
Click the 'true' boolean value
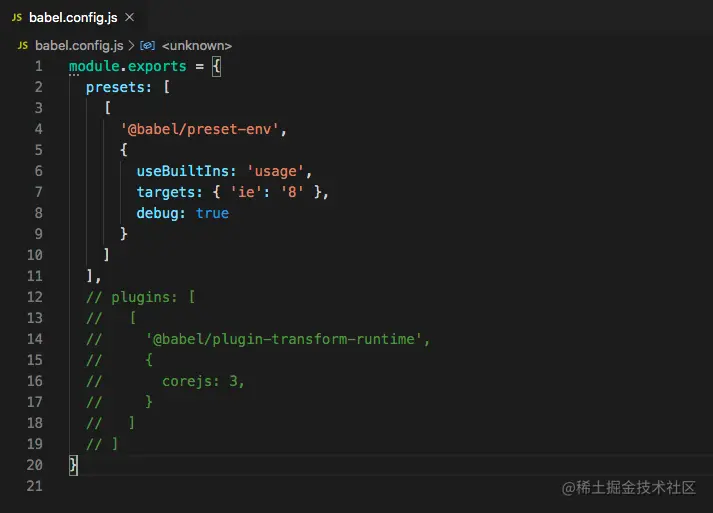tap(212, 213)
